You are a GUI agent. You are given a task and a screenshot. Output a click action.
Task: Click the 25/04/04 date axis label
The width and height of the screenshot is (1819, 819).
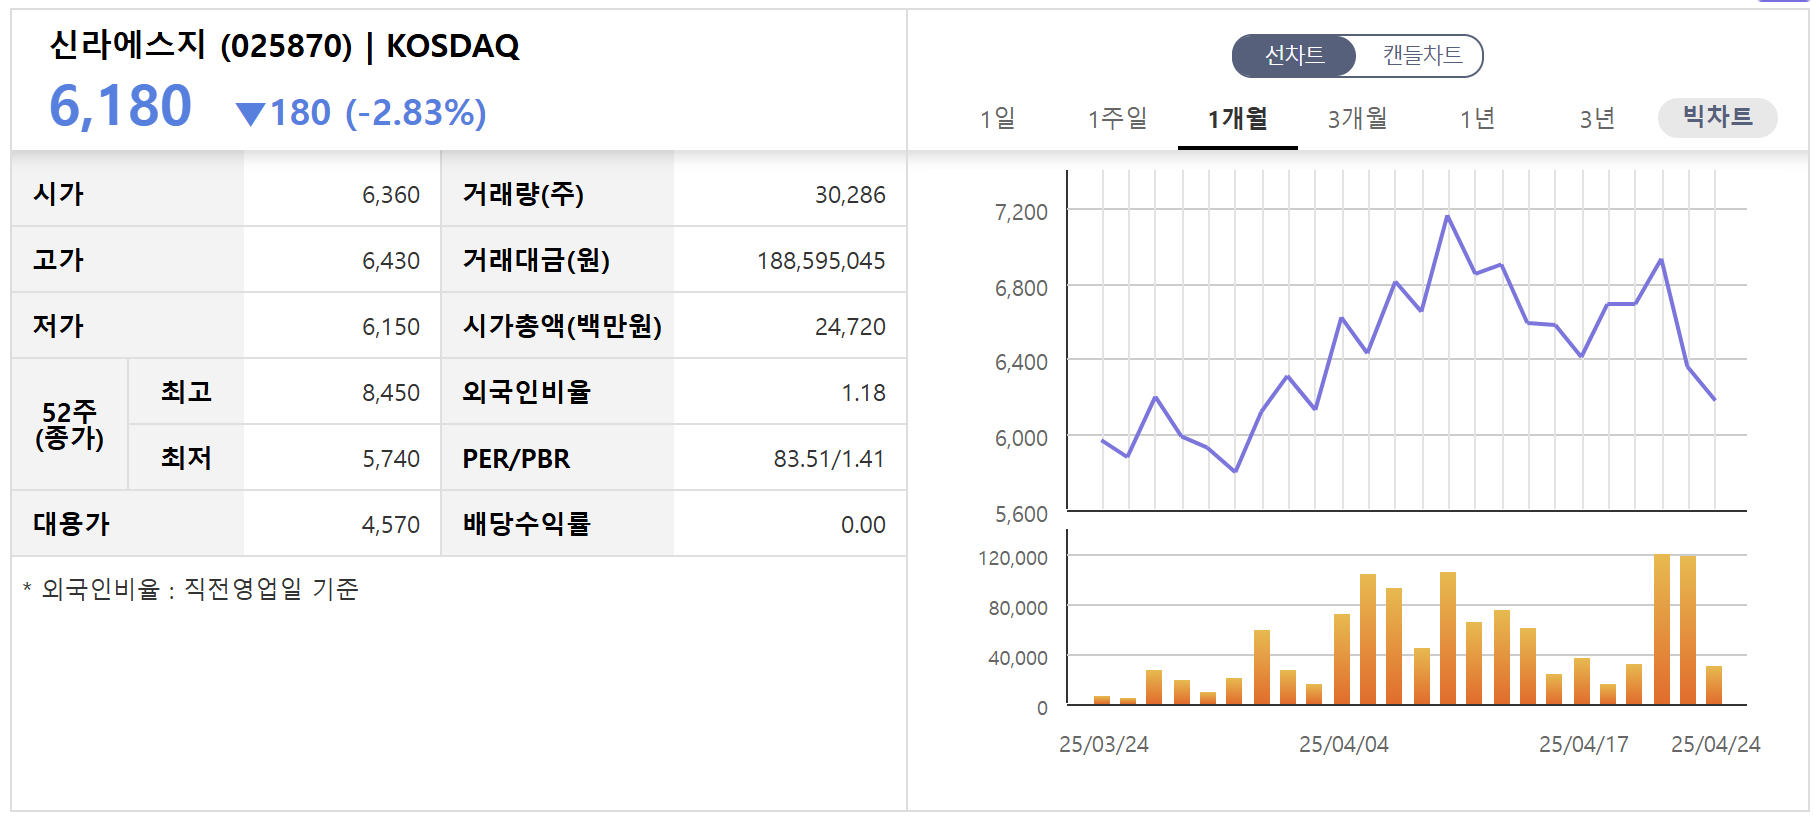[x=1344, y=744]
